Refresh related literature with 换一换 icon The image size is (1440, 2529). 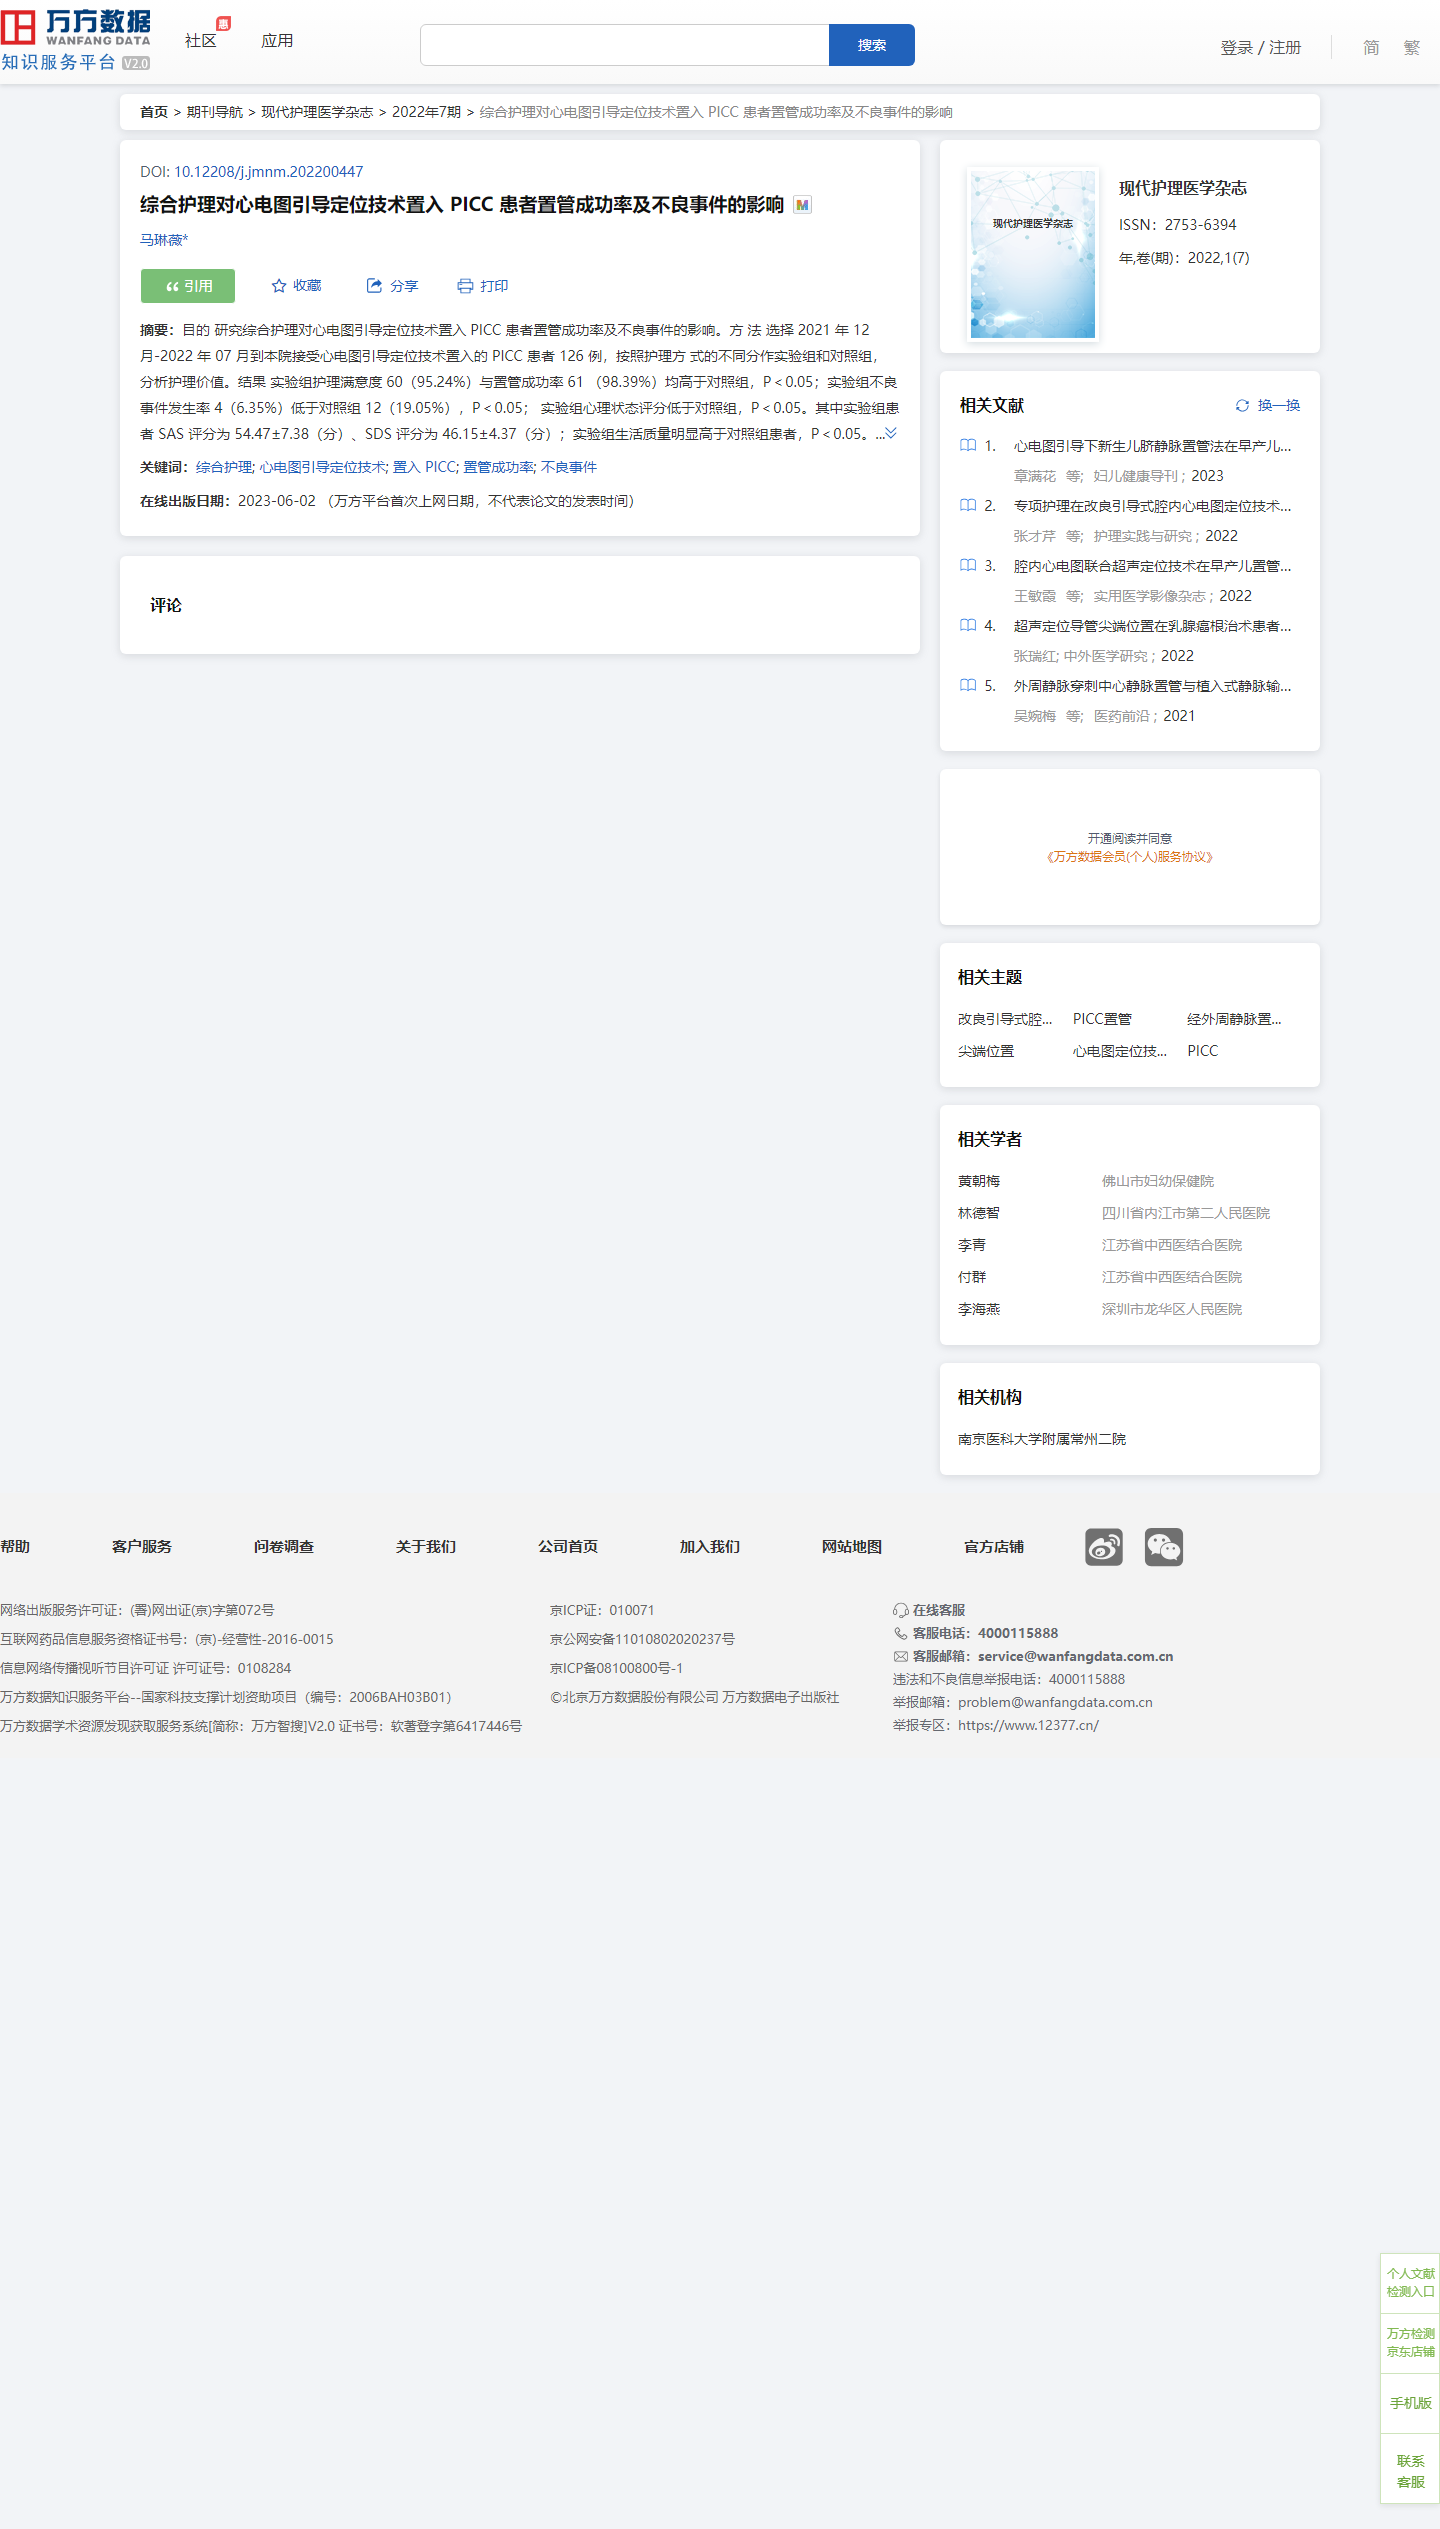point(1242,406)
